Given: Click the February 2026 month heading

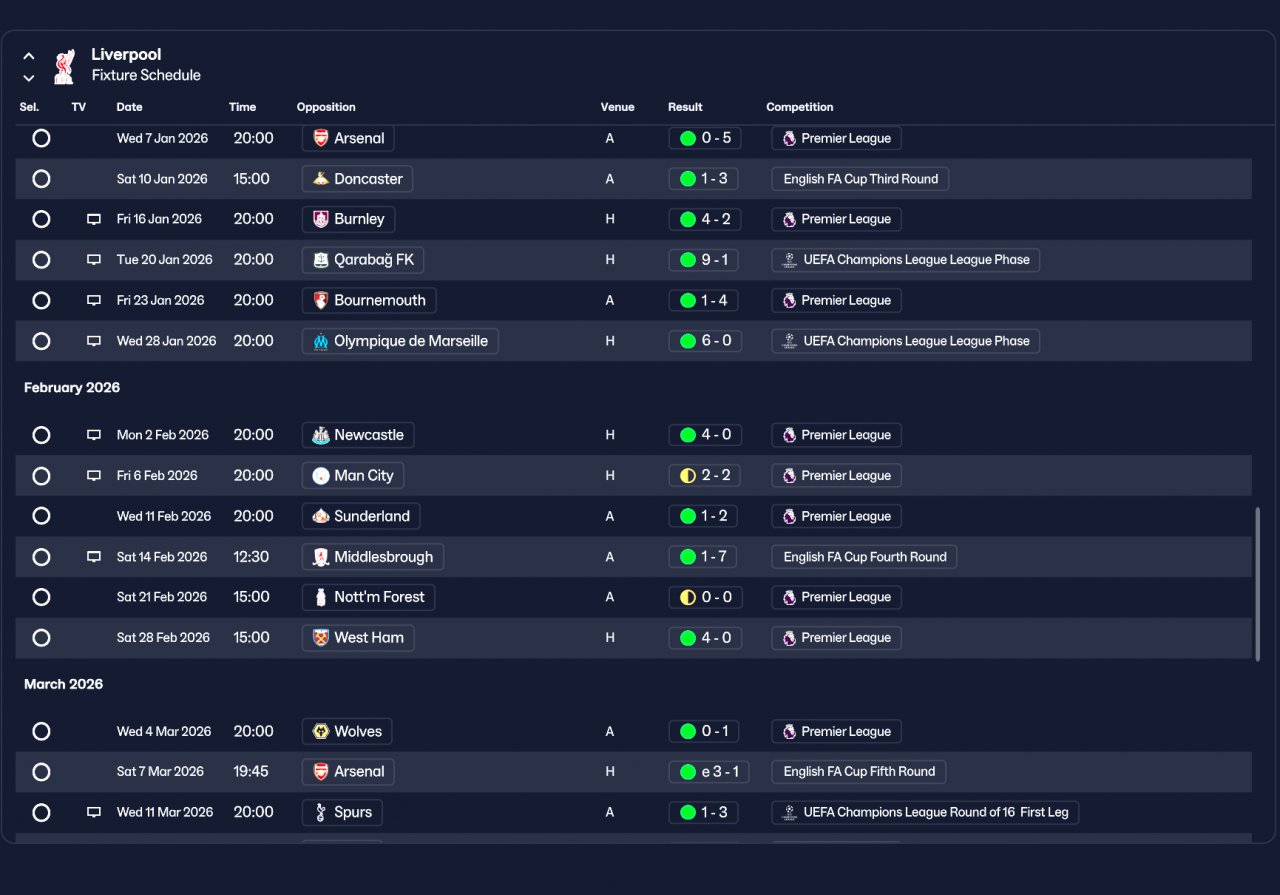Looking at the screenshot, I should click(x=72, y=388).
